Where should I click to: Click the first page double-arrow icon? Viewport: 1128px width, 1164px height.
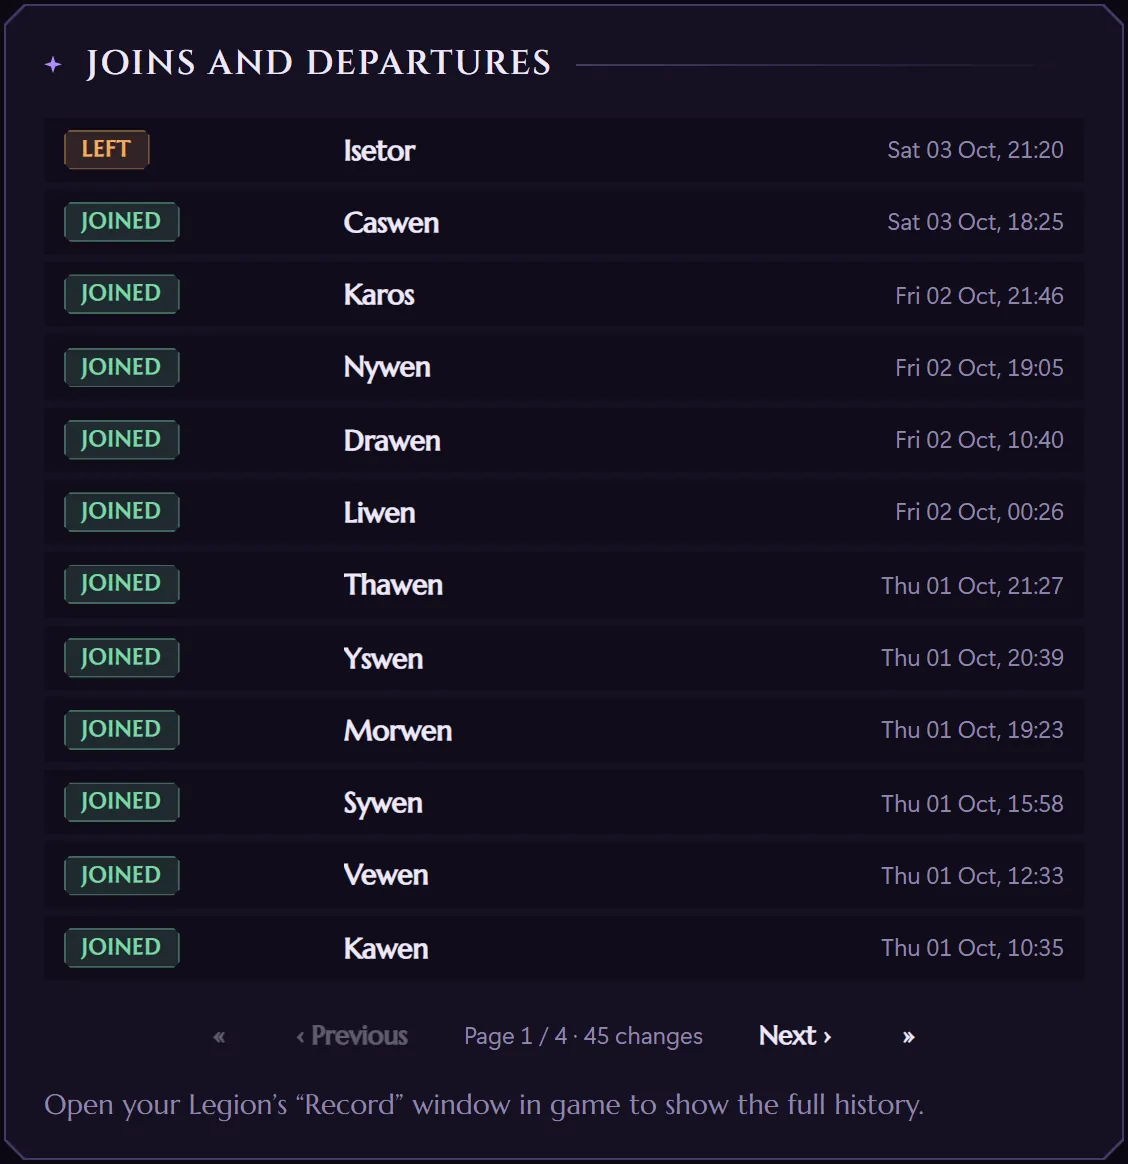coord(219,1036)
